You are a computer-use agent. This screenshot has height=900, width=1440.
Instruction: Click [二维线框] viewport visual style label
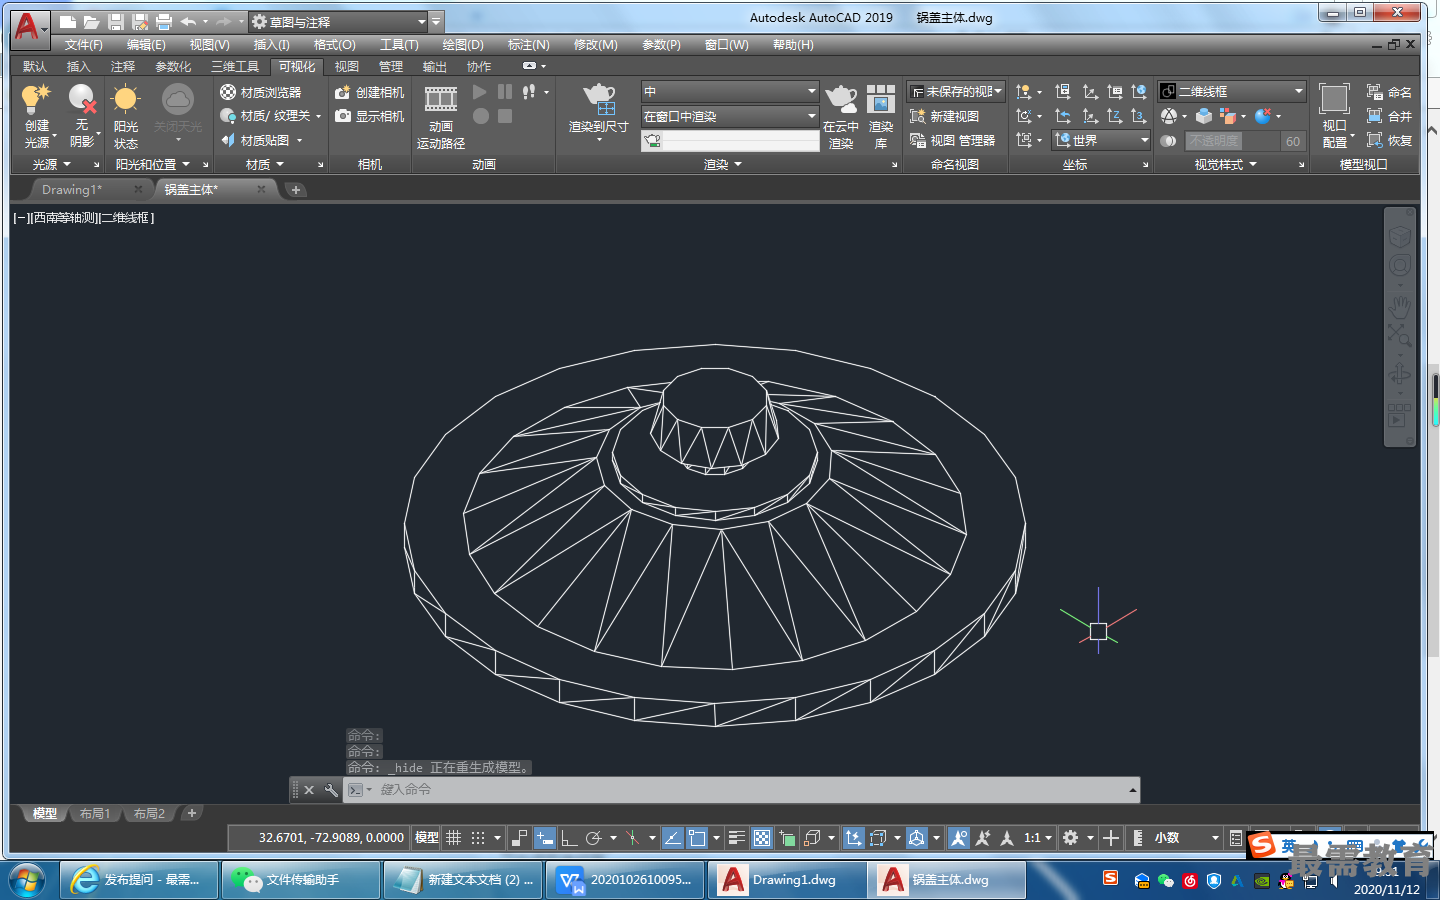pos(126,218)
